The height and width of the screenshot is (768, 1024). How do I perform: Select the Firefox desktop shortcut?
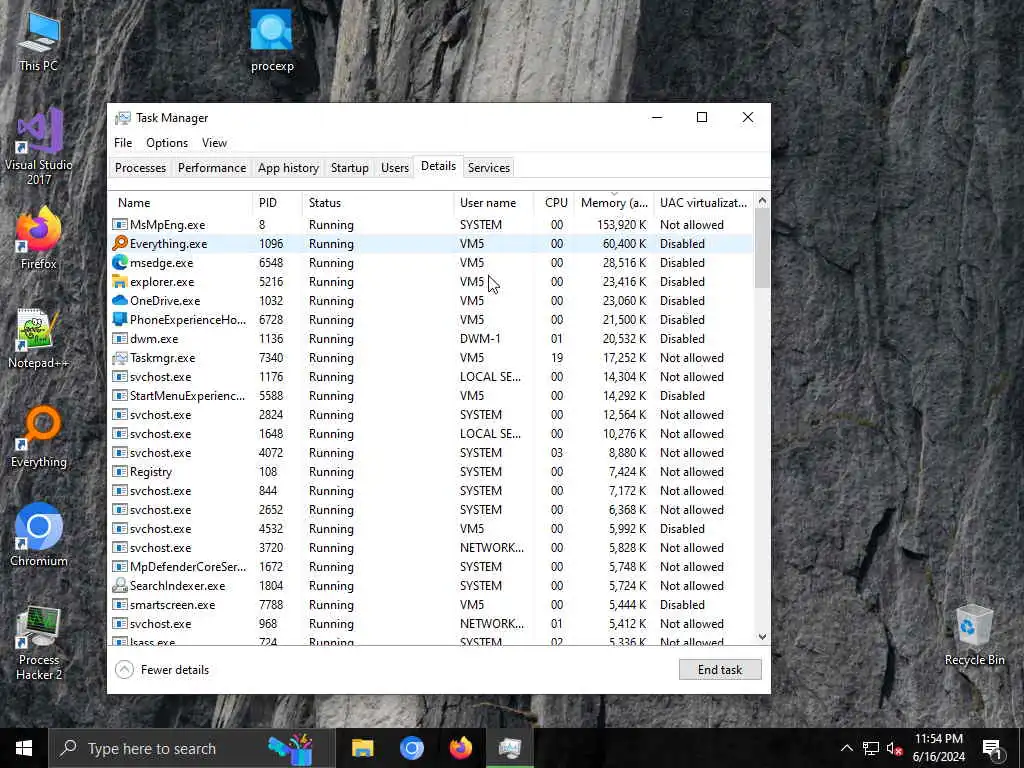pos(39,238)
